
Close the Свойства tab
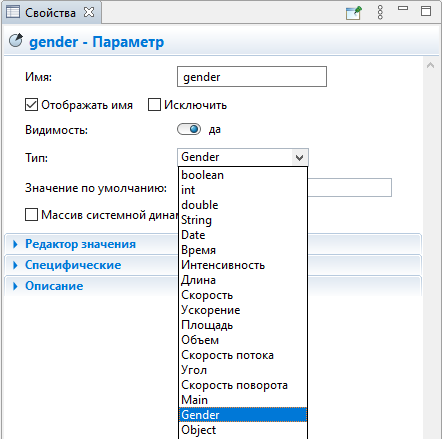click(89, 12)
